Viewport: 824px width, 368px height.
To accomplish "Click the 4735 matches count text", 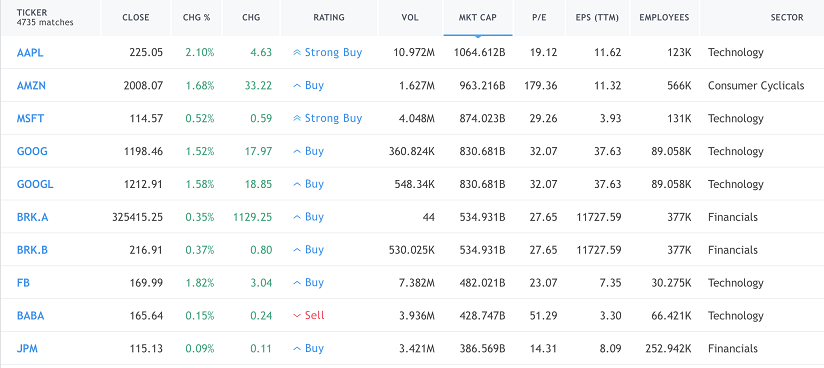I will (x=45, y=23).
